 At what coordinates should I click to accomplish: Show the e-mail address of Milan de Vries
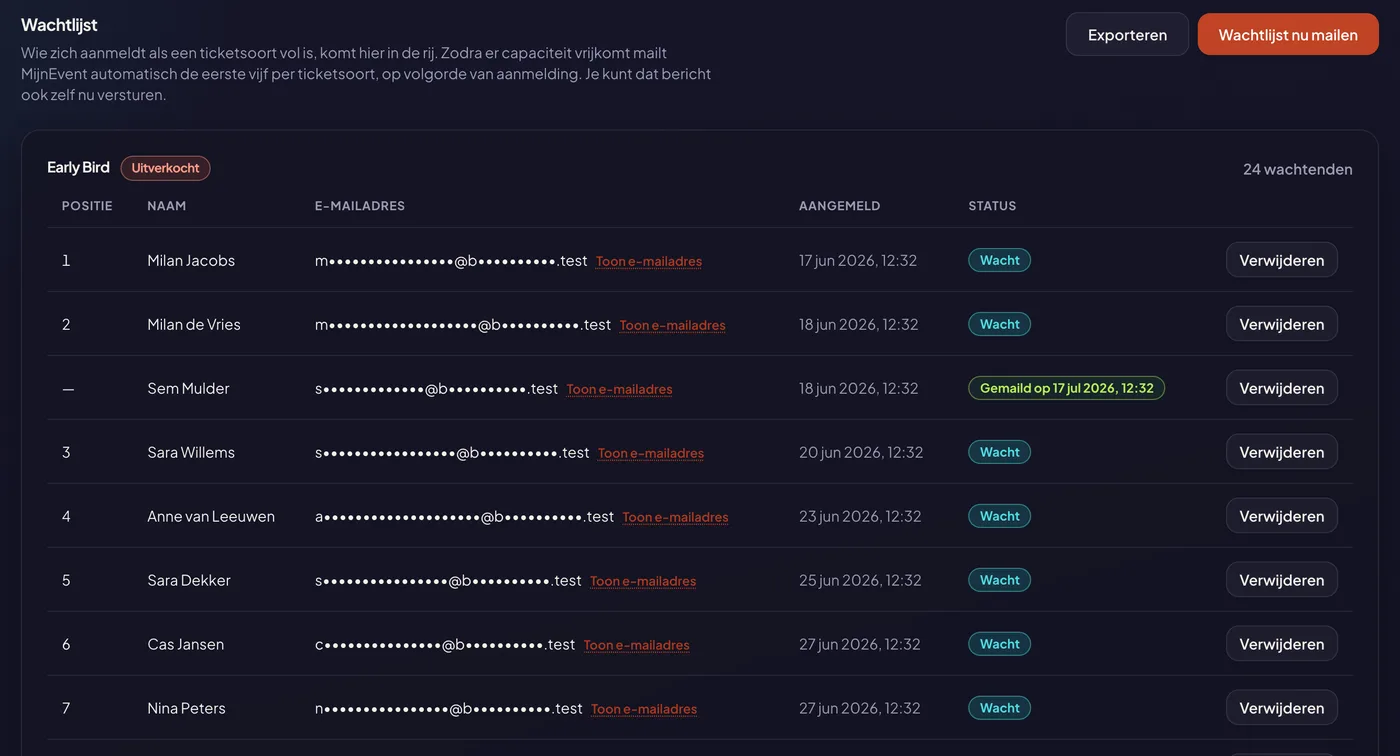(673, 325)
